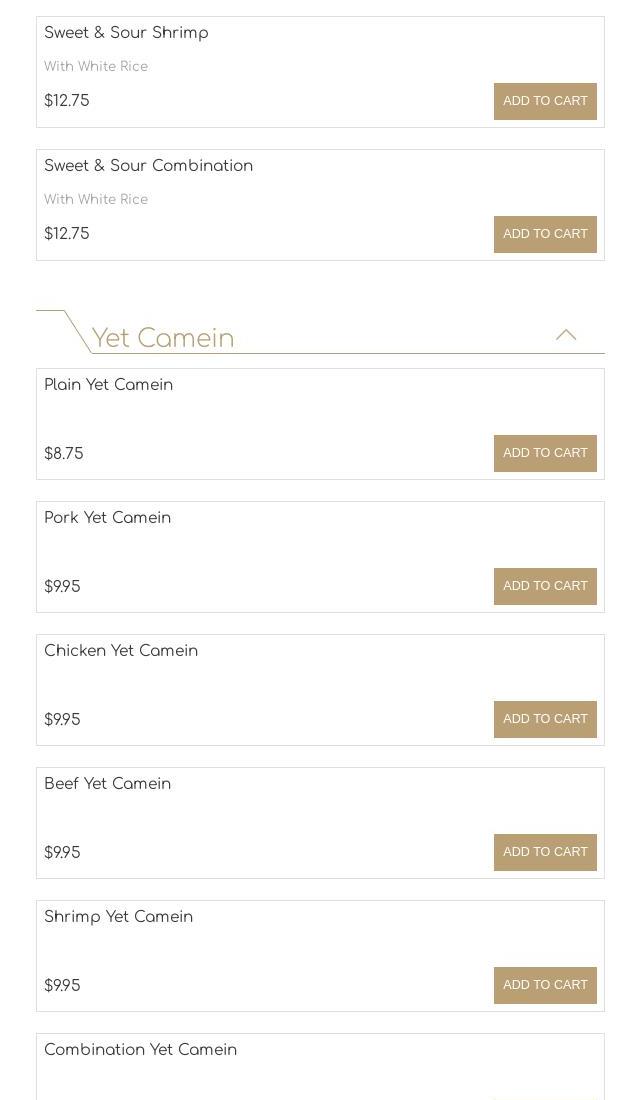Select the Shrimp Yet Camein item name
Image resolution: width=635 pixels, height=1100 pixels.
[118, 917]
